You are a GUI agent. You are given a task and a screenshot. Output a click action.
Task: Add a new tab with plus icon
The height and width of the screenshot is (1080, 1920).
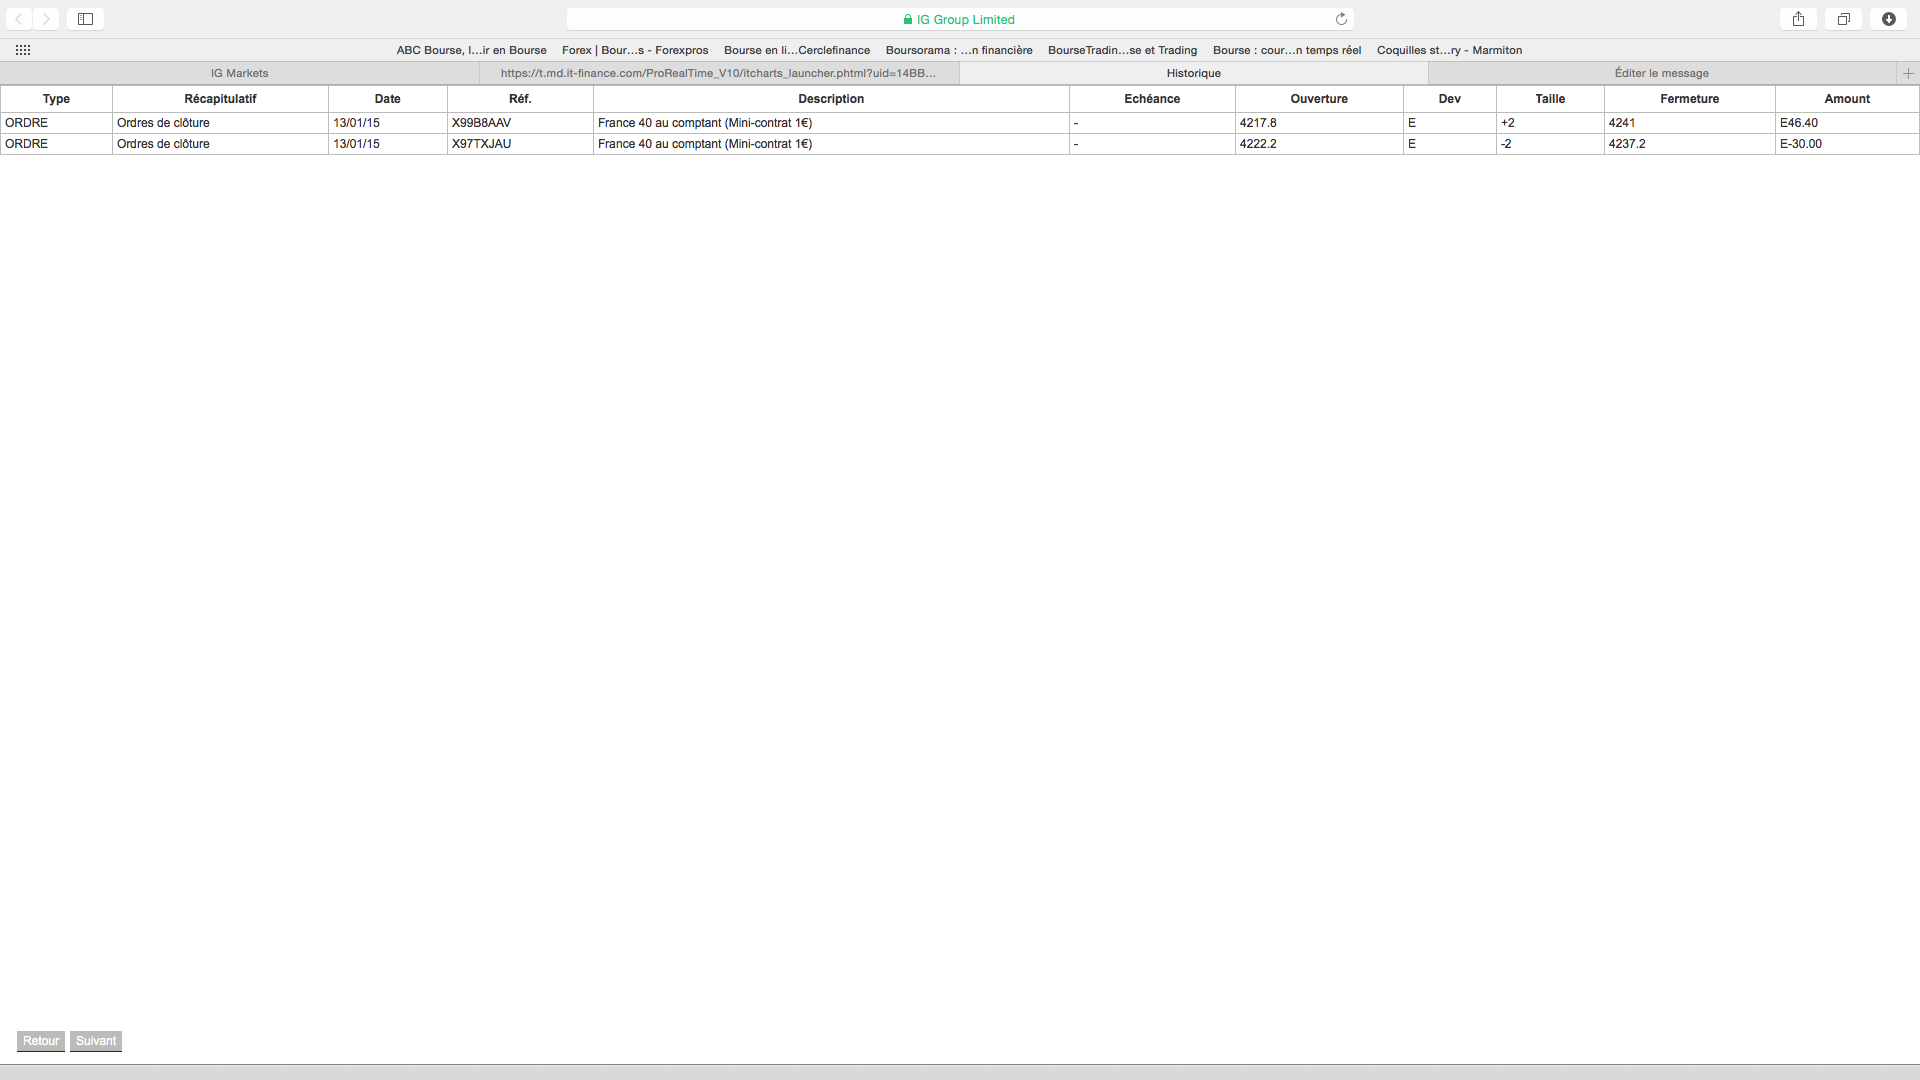pyautogui.click(x=1907, y=73)
